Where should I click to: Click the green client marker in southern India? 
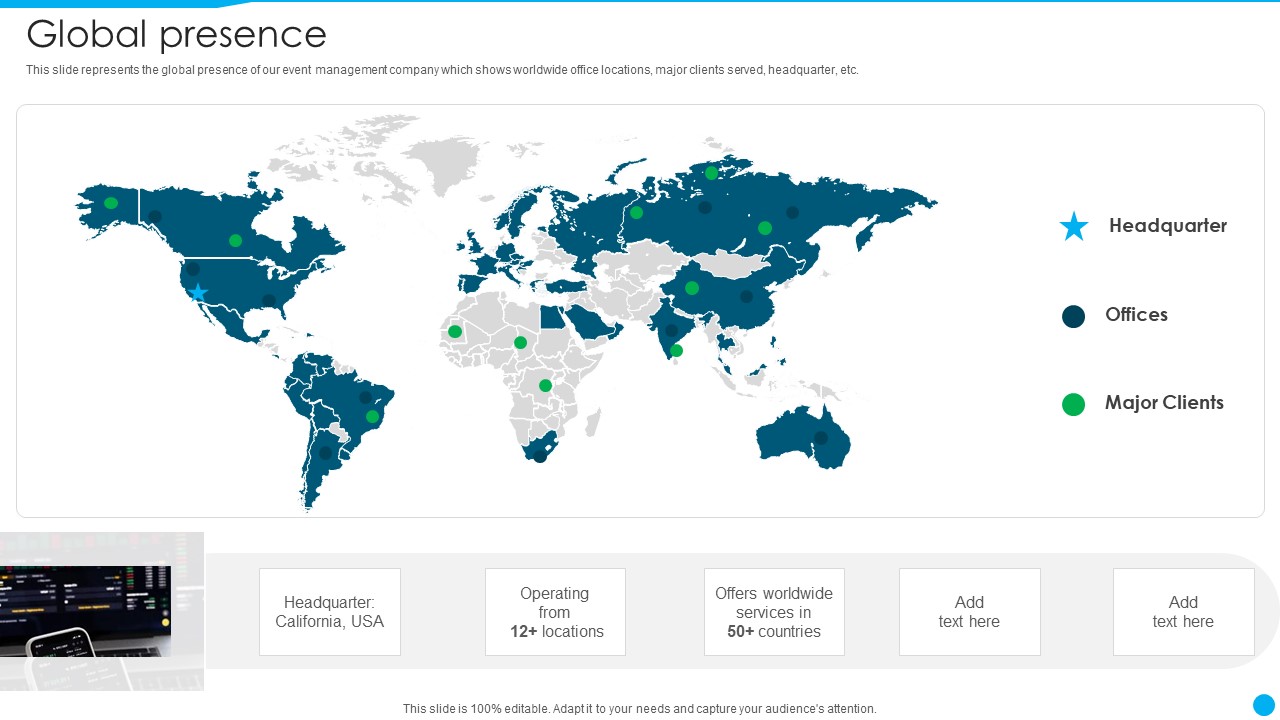676,350
